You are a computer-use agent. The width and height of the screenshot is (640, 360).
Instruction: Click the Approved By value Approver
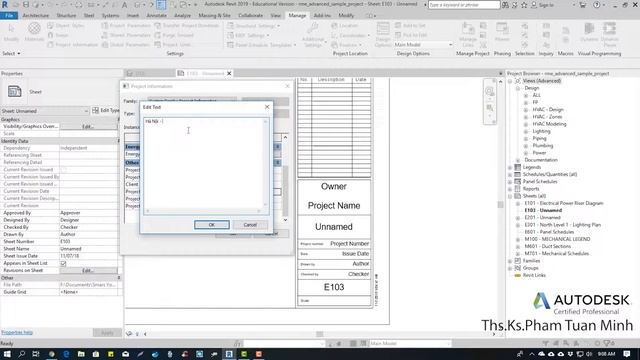(x=70, y=213)
